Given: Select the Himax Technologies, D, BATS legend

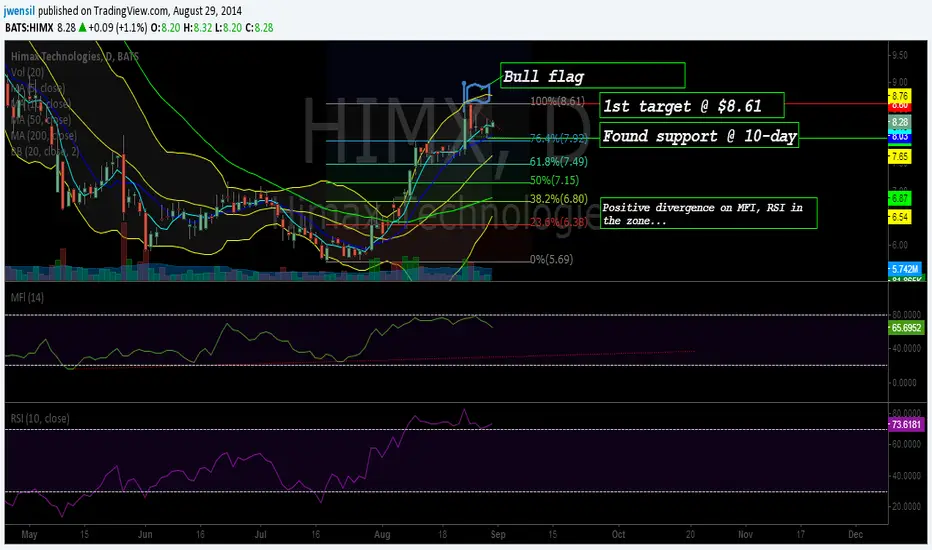Looking at the screenshot, I should (75, 56).
